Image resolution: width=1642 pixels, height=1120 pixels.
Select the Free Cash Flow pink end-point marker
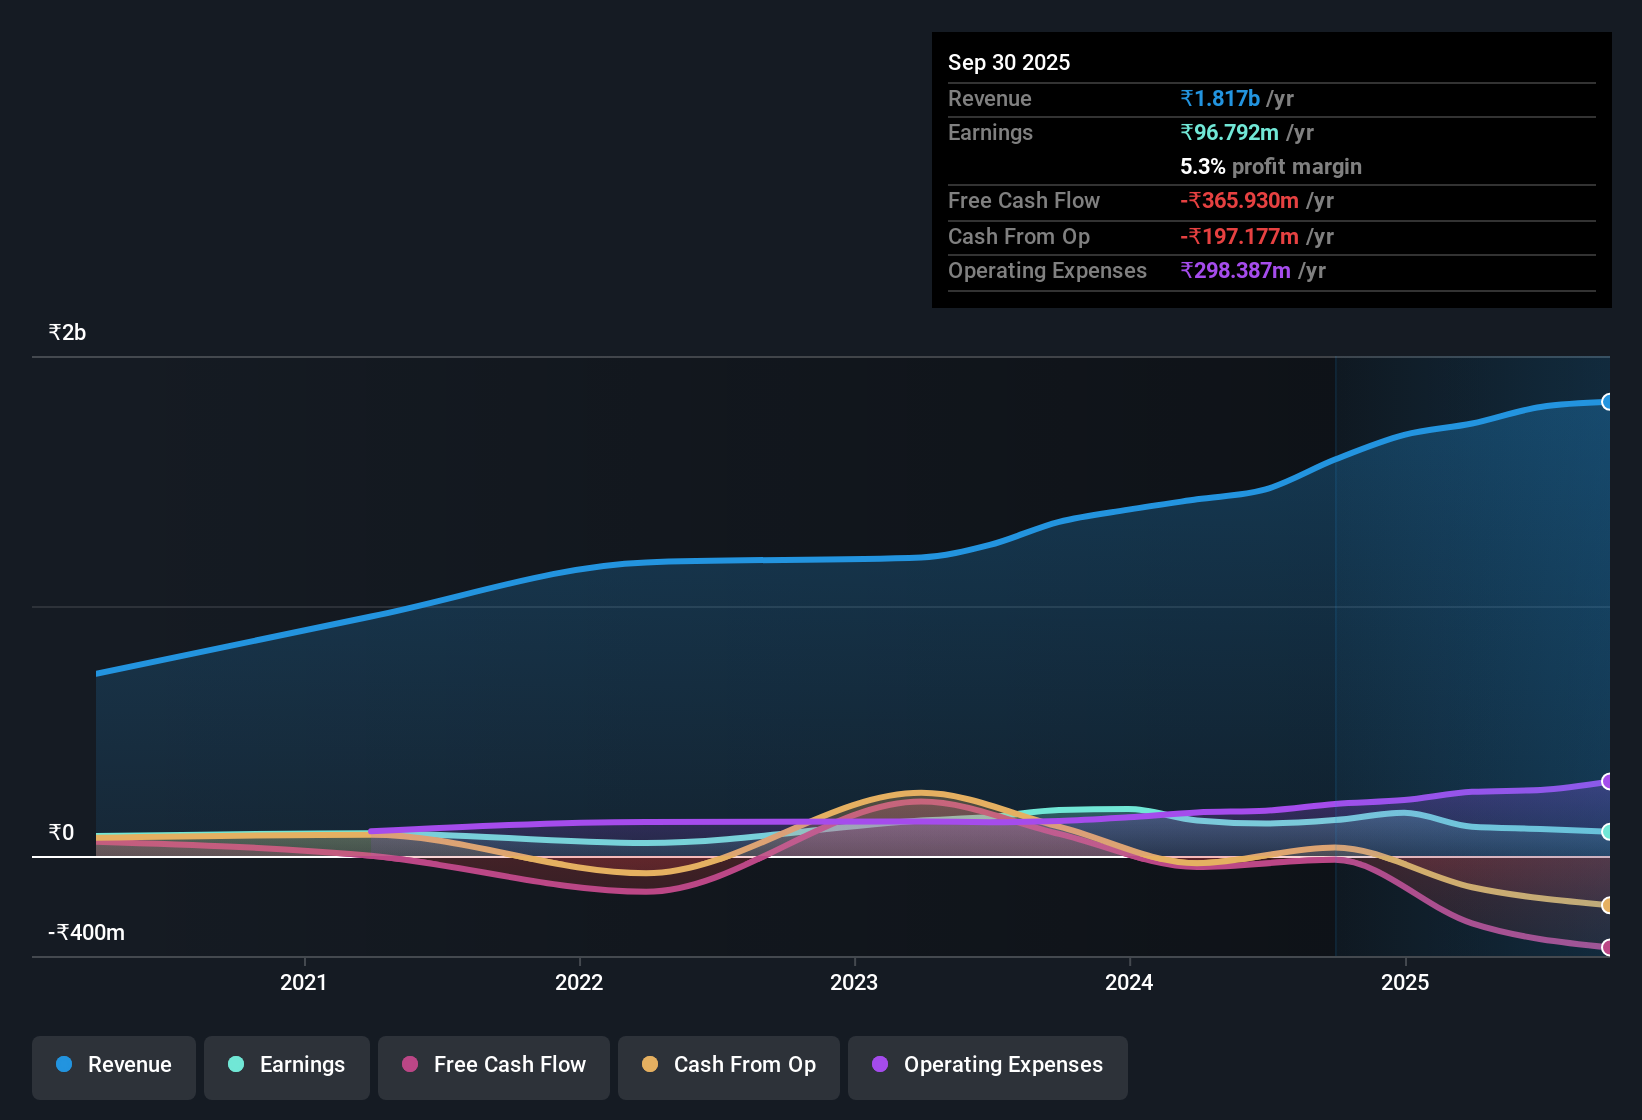(x=1607, y=947)
